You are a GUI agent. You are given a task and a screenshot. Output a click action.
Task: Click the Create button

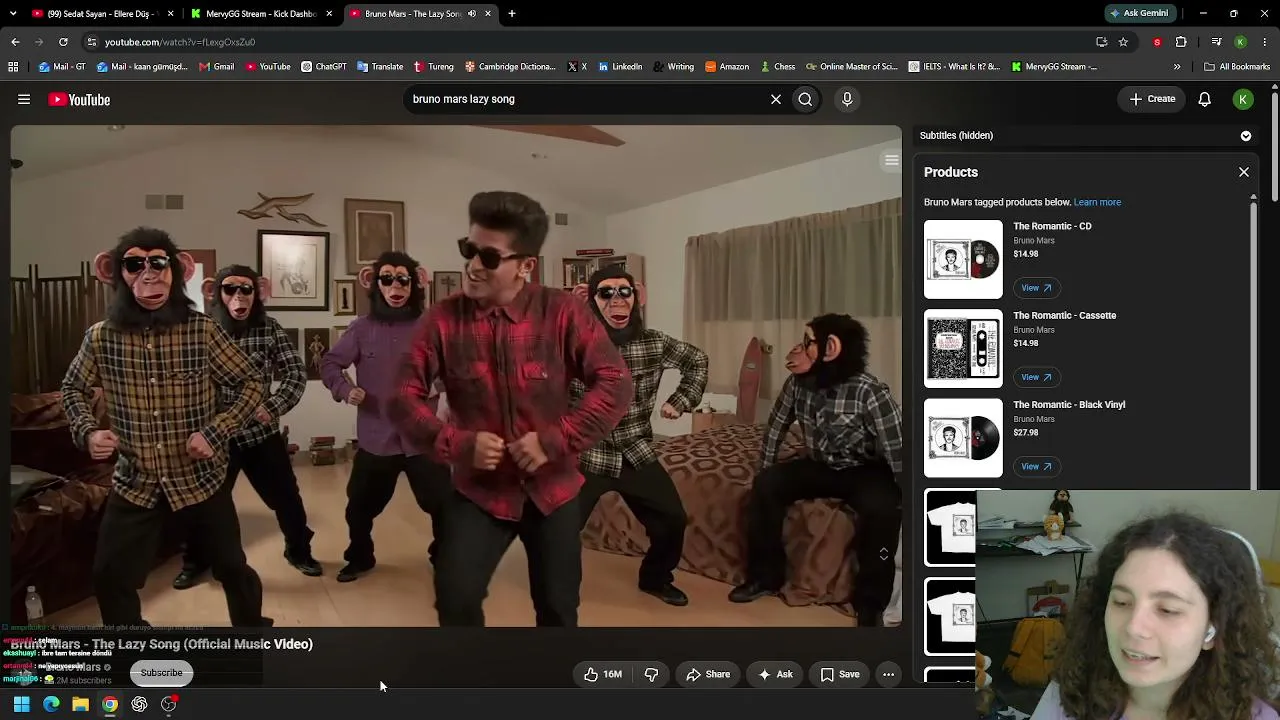[x=1152, y=99]
